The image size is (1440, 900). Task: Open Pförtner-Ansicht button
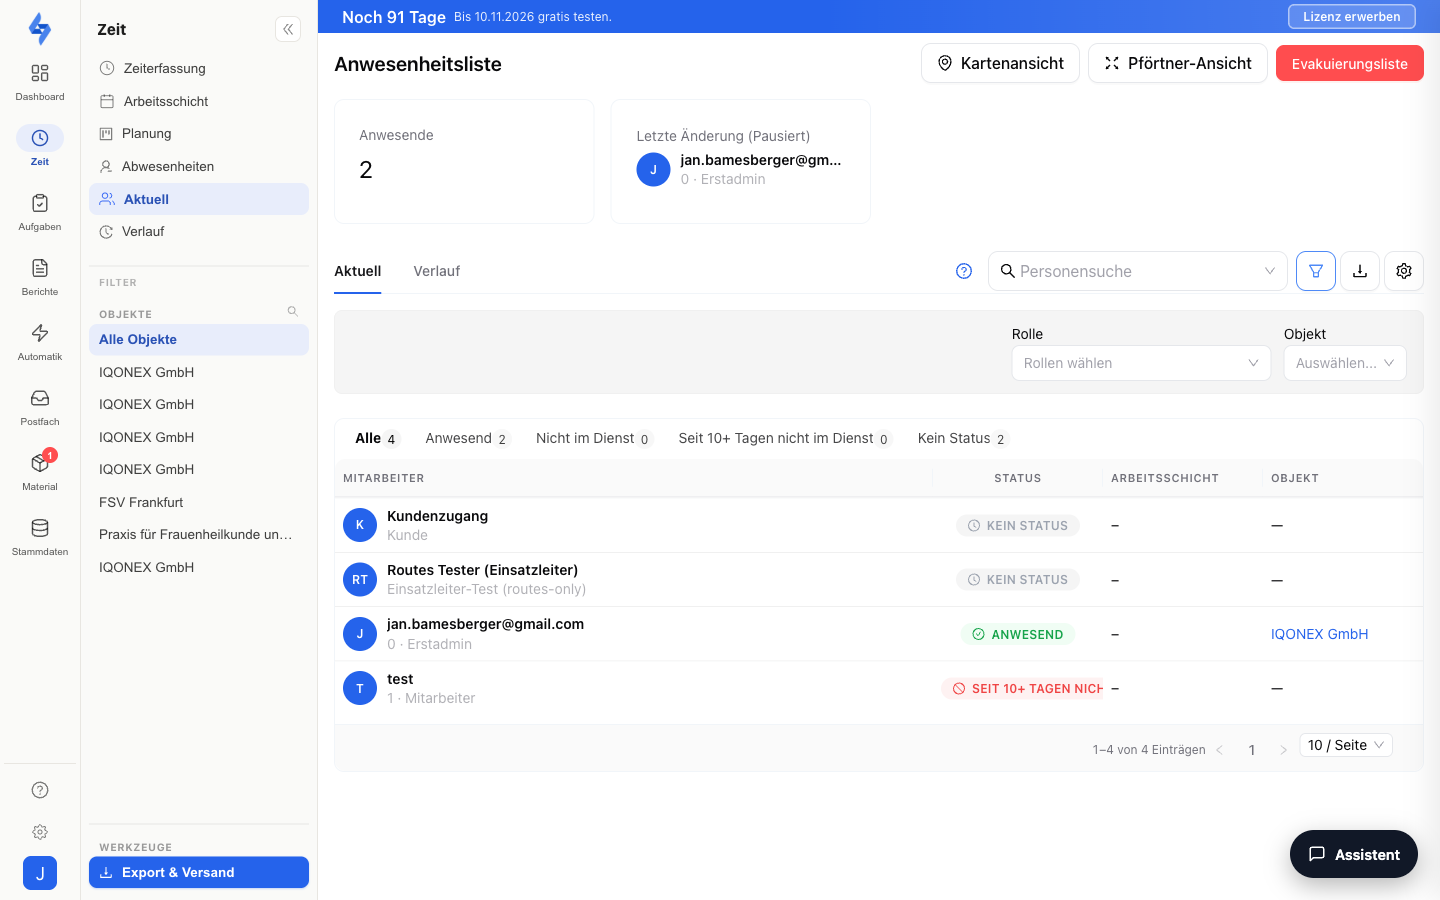(x=1178, y=63)
